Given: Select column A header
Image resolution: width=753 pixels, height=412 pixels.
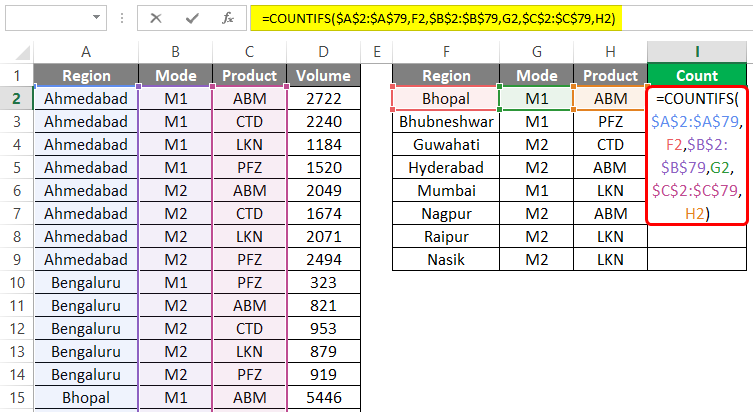Looking at the screenshot, I should (86, 52).
